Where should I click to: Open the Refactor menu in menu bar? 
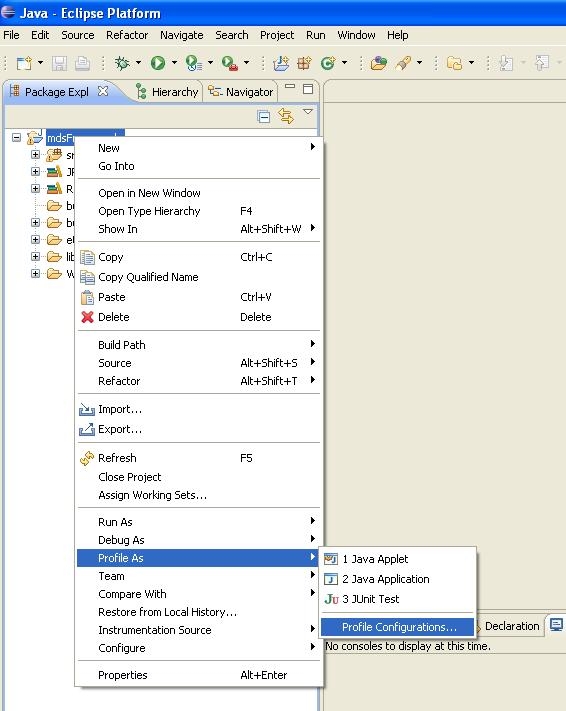click(127, 35)
